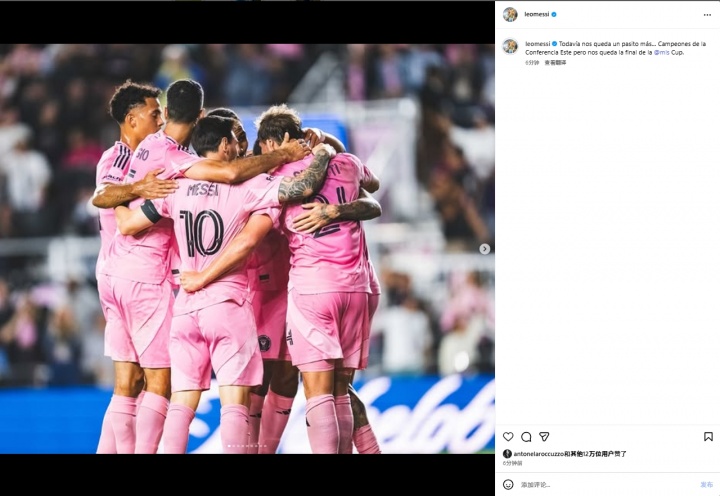The image size is (720, 496).
Task: Like the post with the heart icon
Action: pos(508,436)
